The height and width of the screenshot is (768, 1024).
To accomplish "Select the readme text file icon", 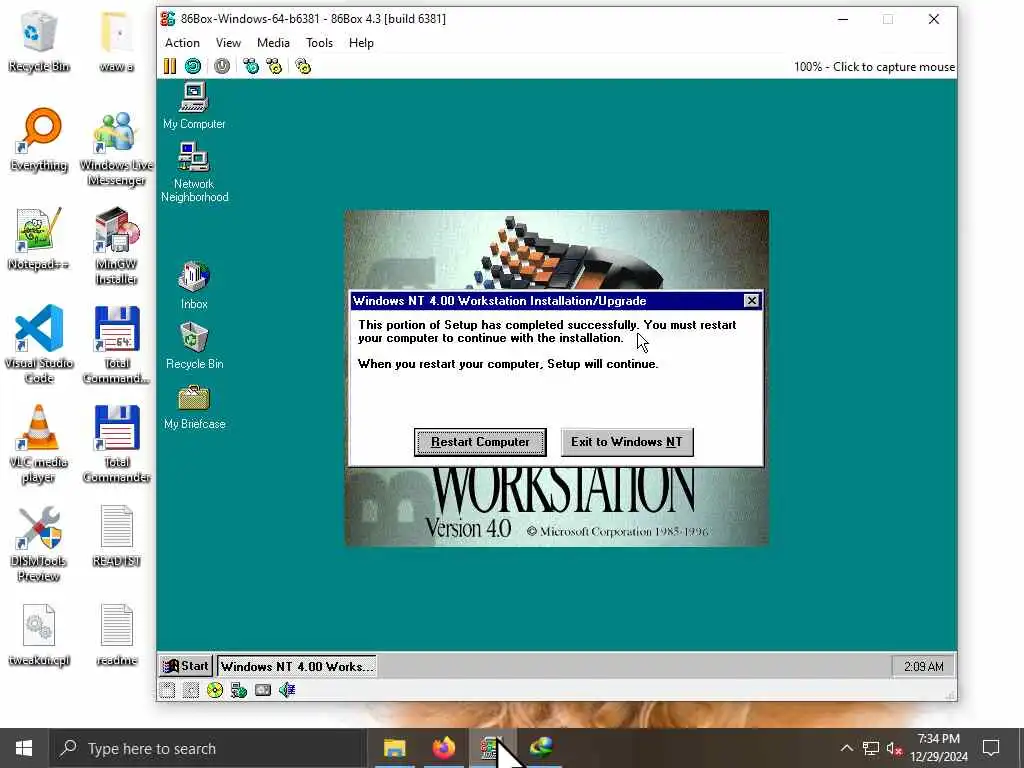I will (116, 635).
